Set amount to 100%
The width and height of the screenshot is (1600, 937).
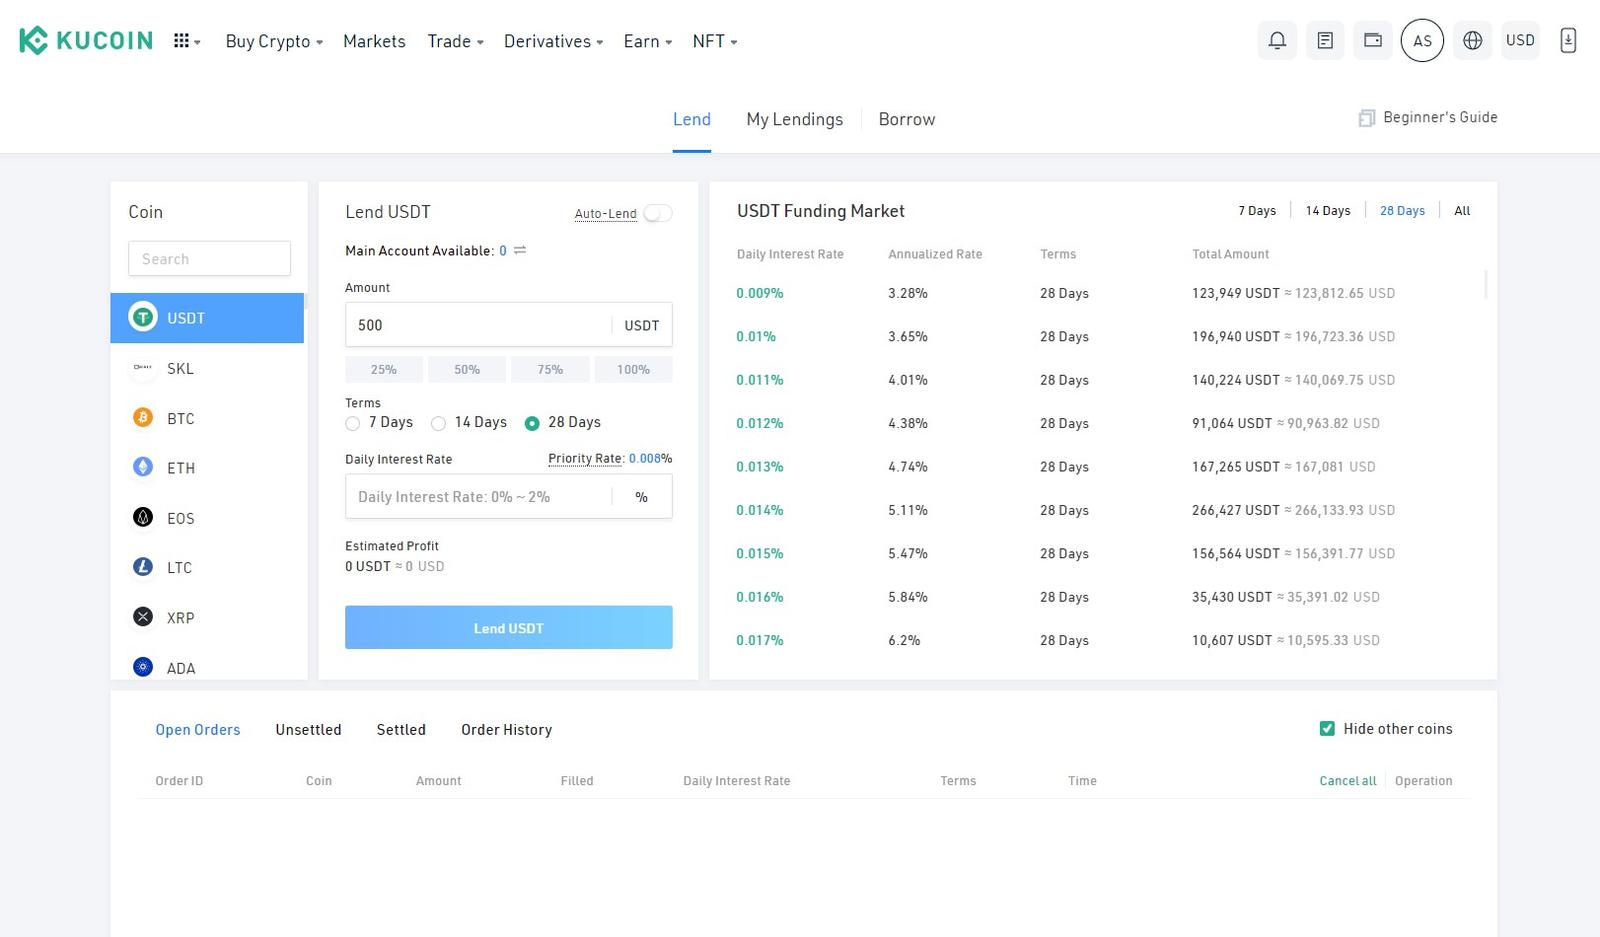click(x=633, y=369)
